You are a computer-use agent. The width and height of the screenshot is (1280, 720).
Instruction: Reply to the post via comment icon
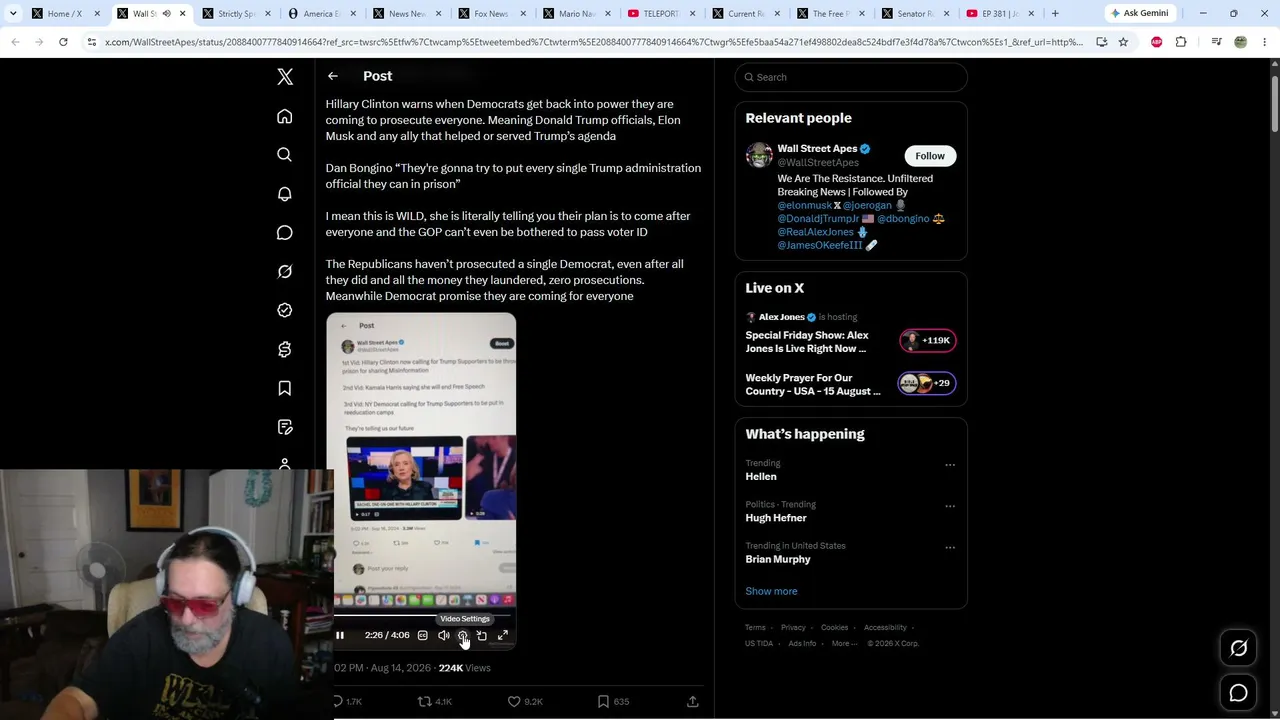(x=338, y=702)
